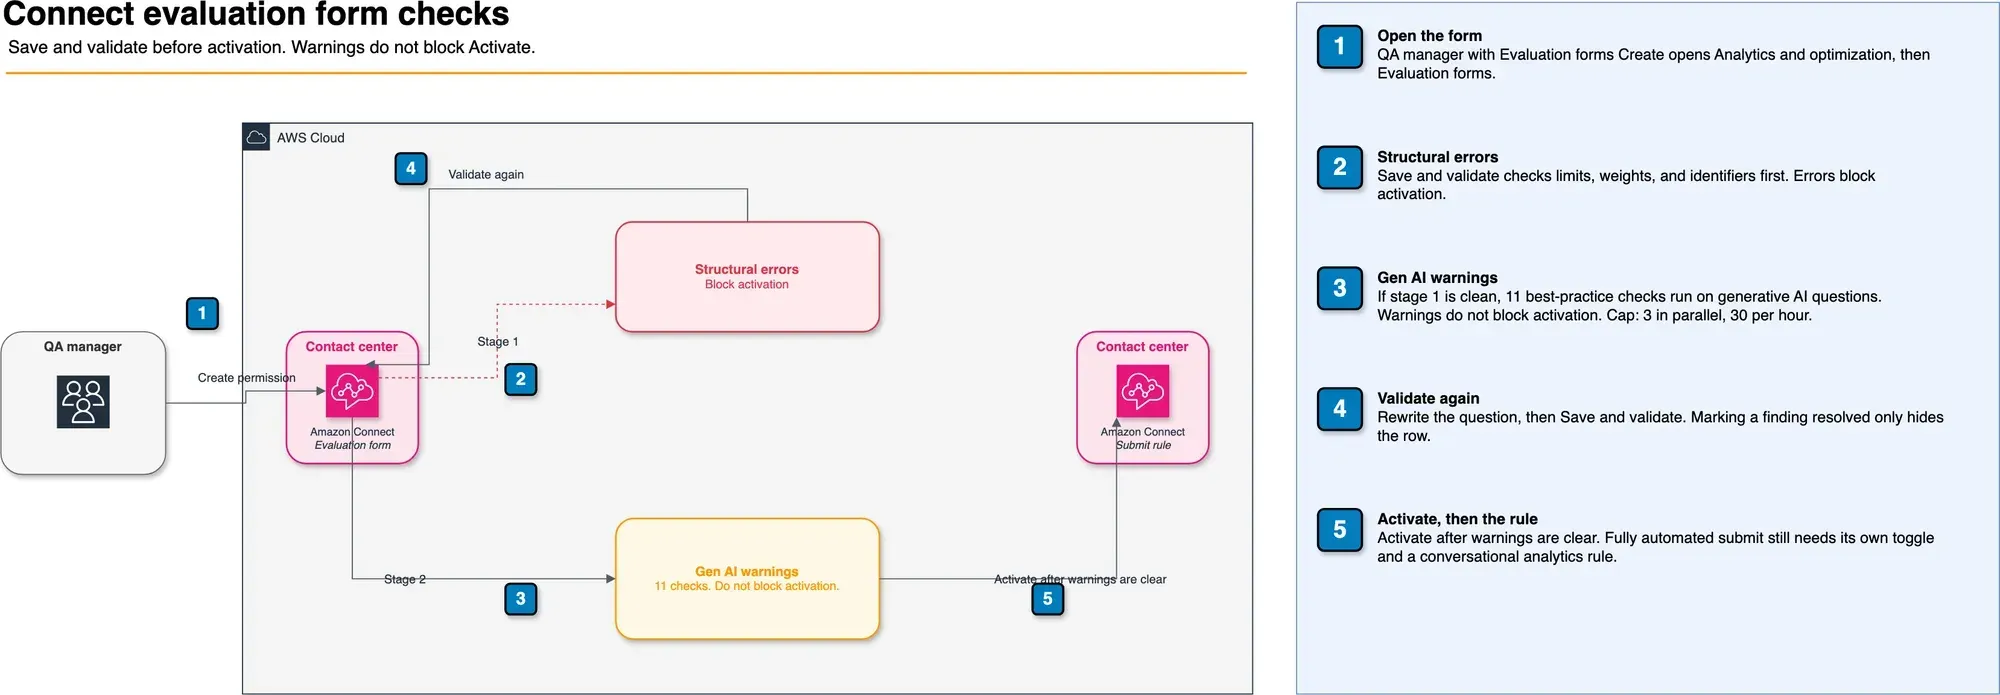Click the 'Connect evaluation form checks' title
Viewport: 2000px width, 695px height.
tap(257, 14)
